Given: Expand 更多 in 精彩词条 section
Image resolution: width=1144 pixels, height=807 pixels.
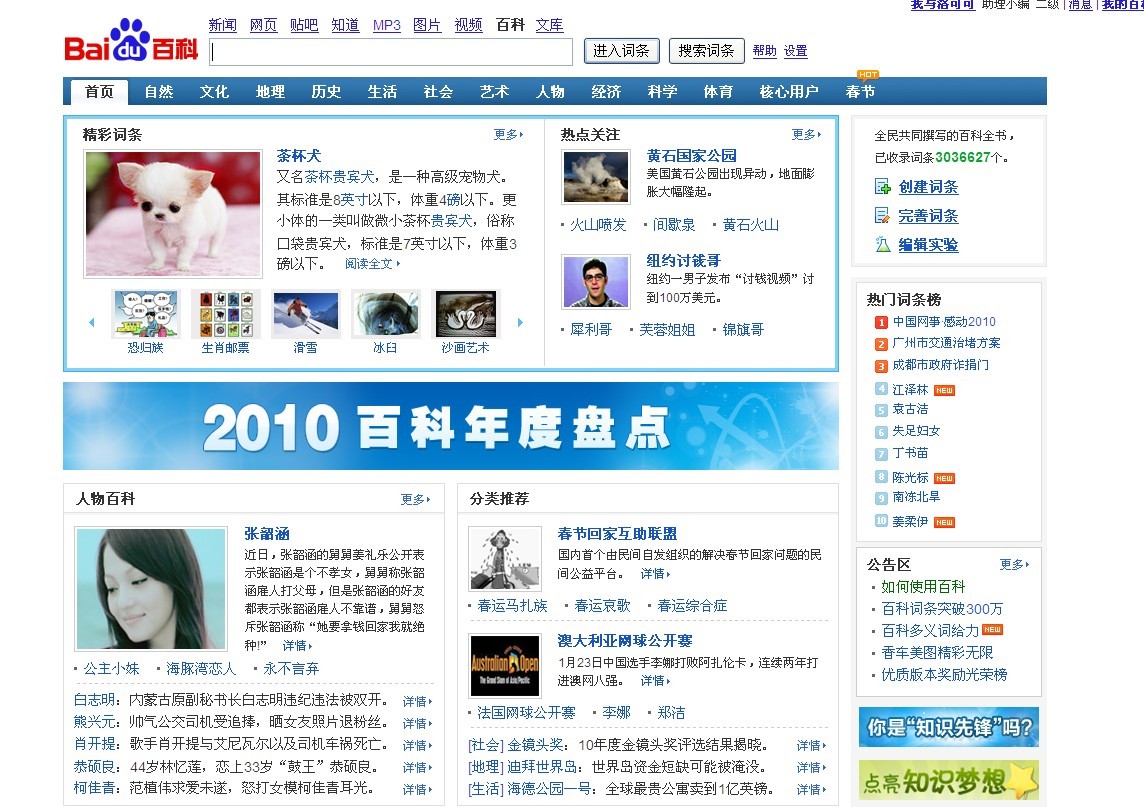Looking at the screenshot, I should pos(508,134).
